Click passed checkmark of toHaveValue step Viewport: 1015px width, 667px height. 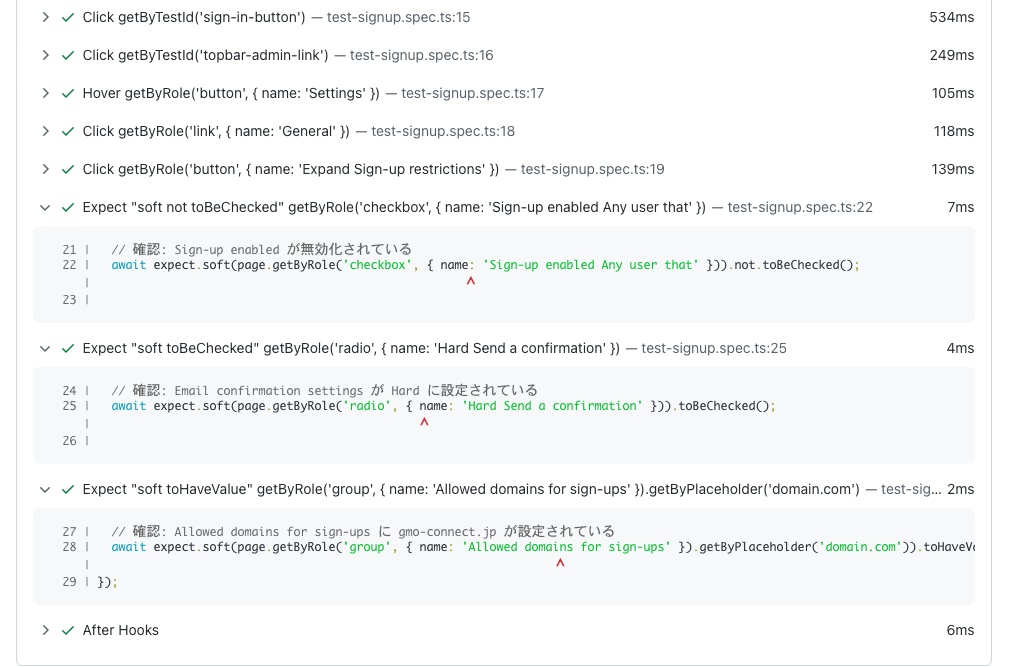[68, 490]
